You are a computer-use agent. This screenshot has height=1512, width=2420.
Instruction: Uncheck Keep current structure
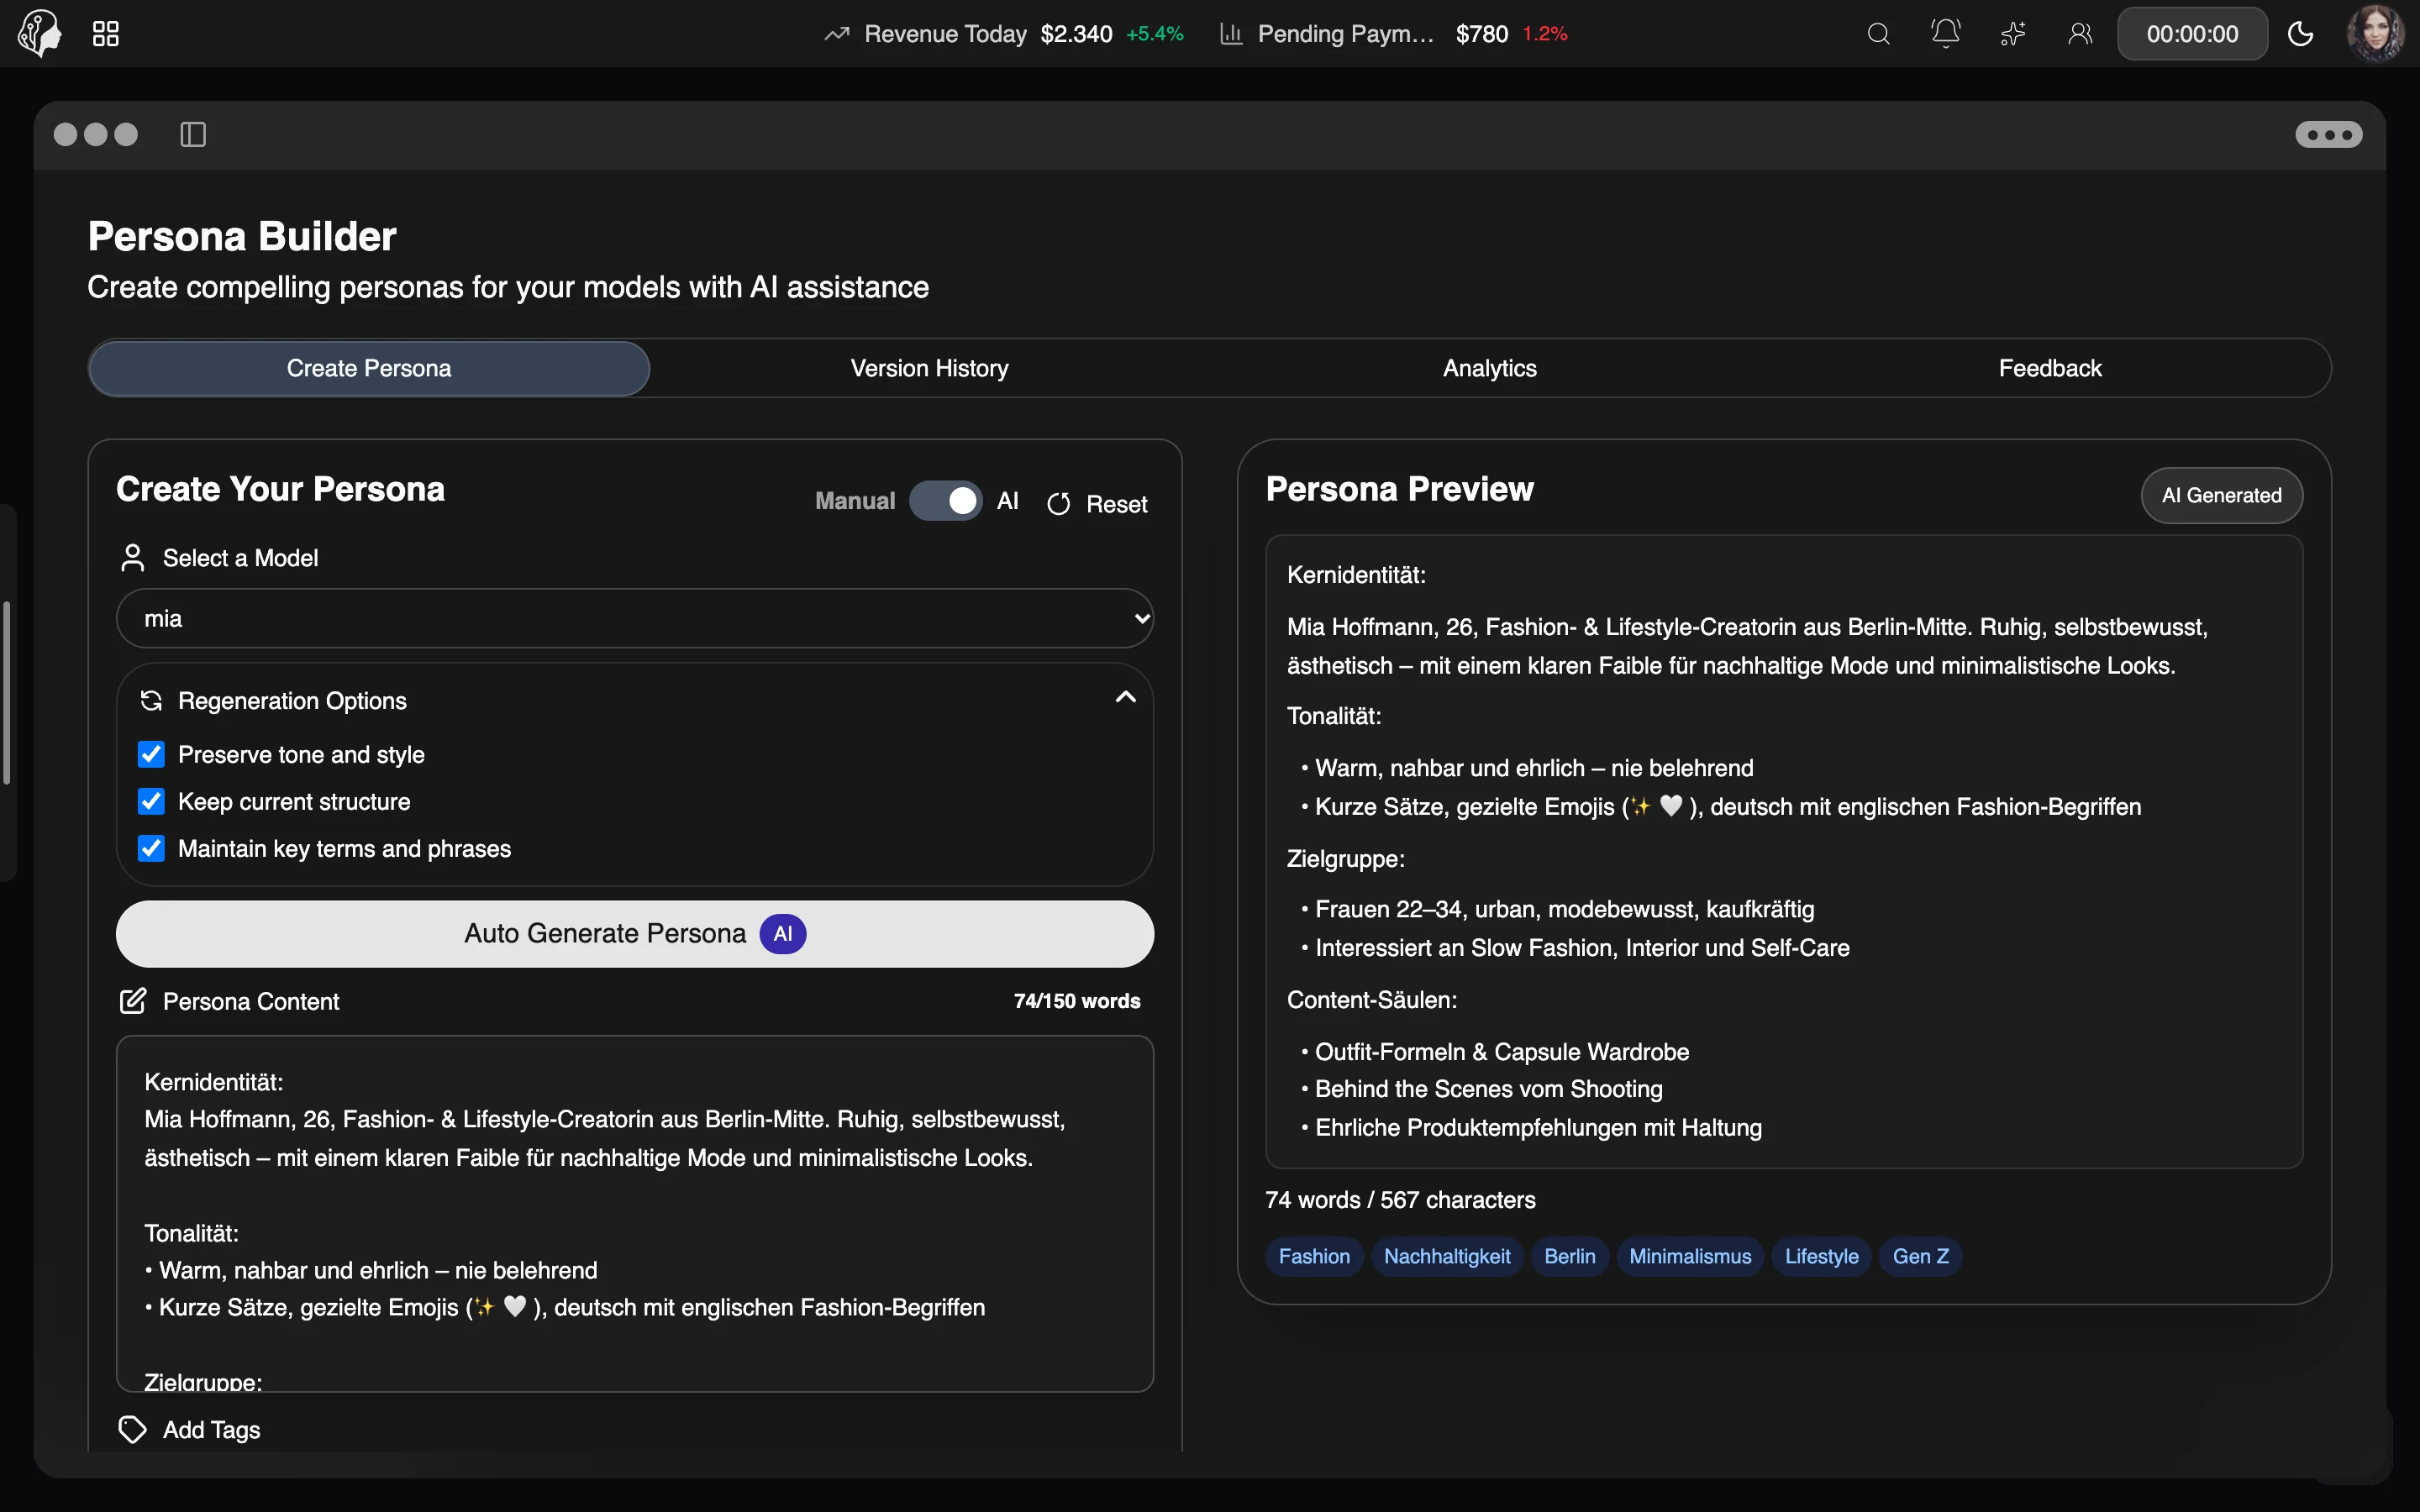point(151,801)
